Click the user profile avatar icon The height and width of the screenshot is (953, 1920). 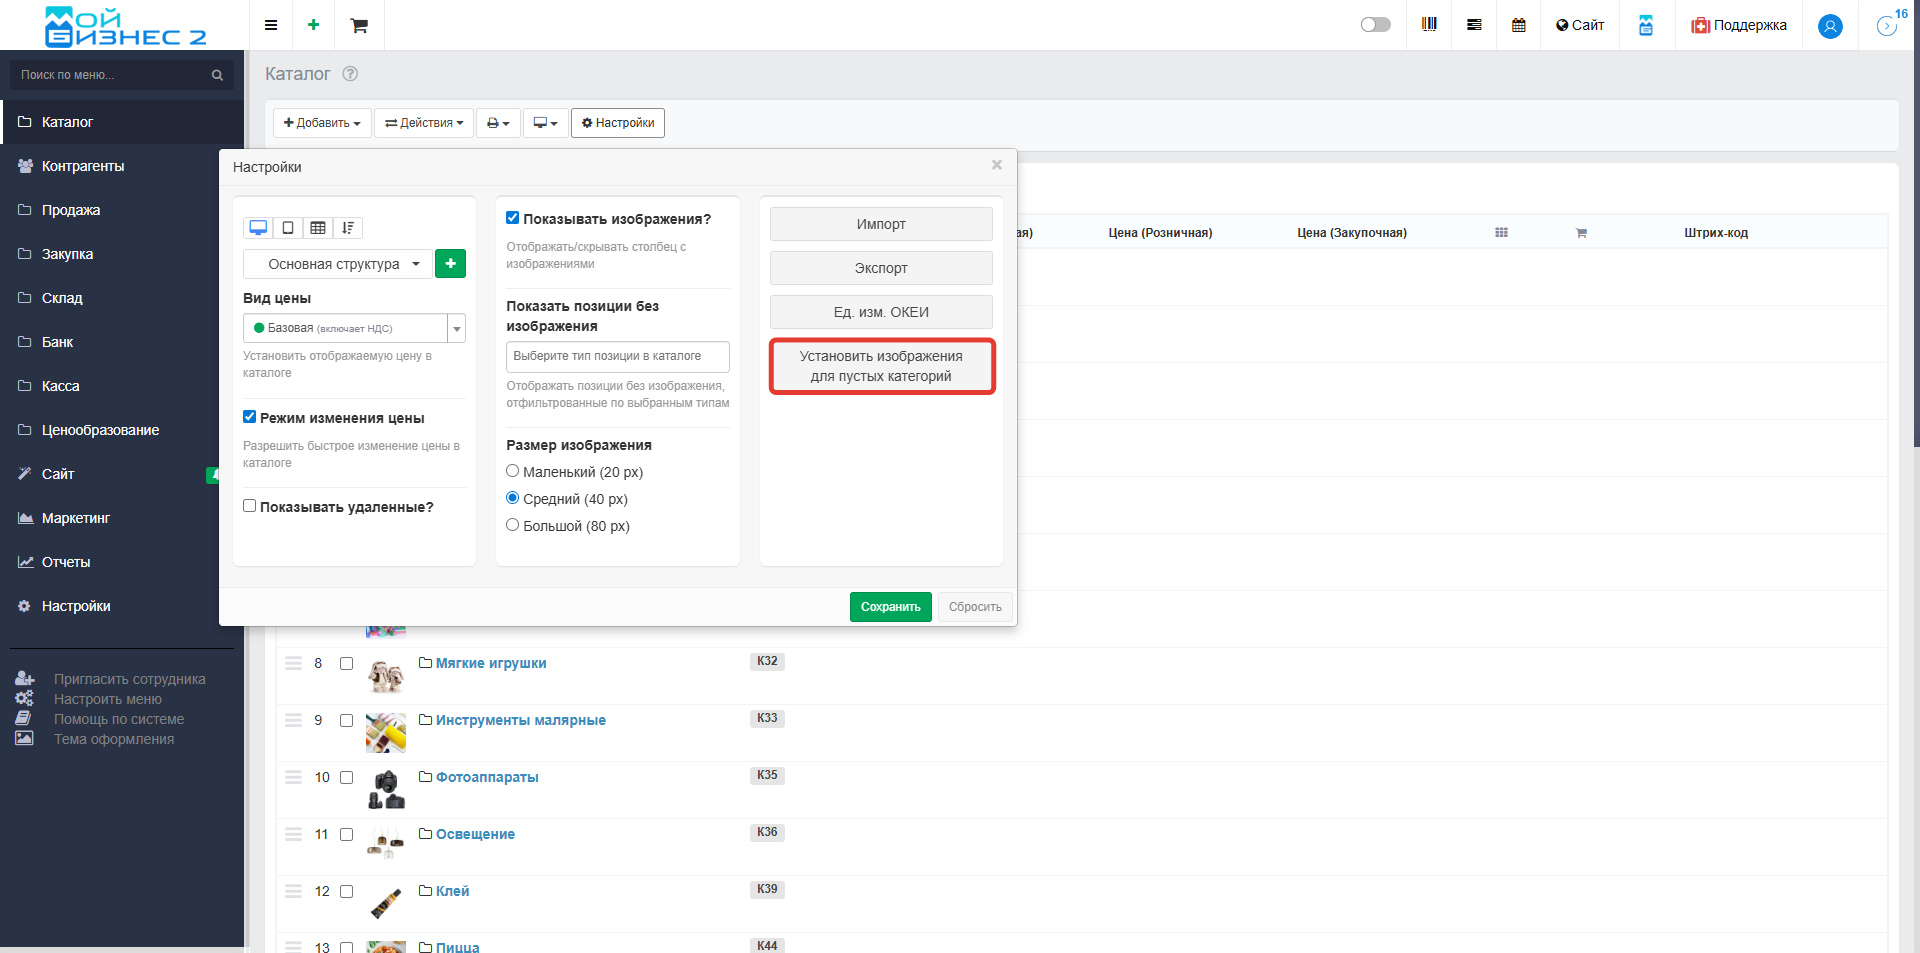pyautogui.click(x=1830, y=26)
